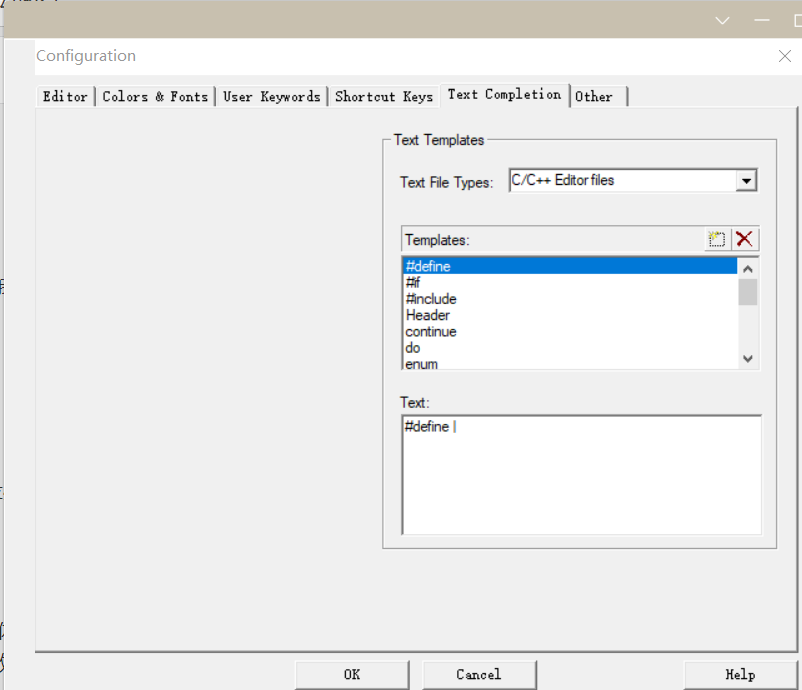The width and height of the screenshot is (802, 690).
Task: Click the templates list scroll-down arrow
Action: (x=748, y=359)
